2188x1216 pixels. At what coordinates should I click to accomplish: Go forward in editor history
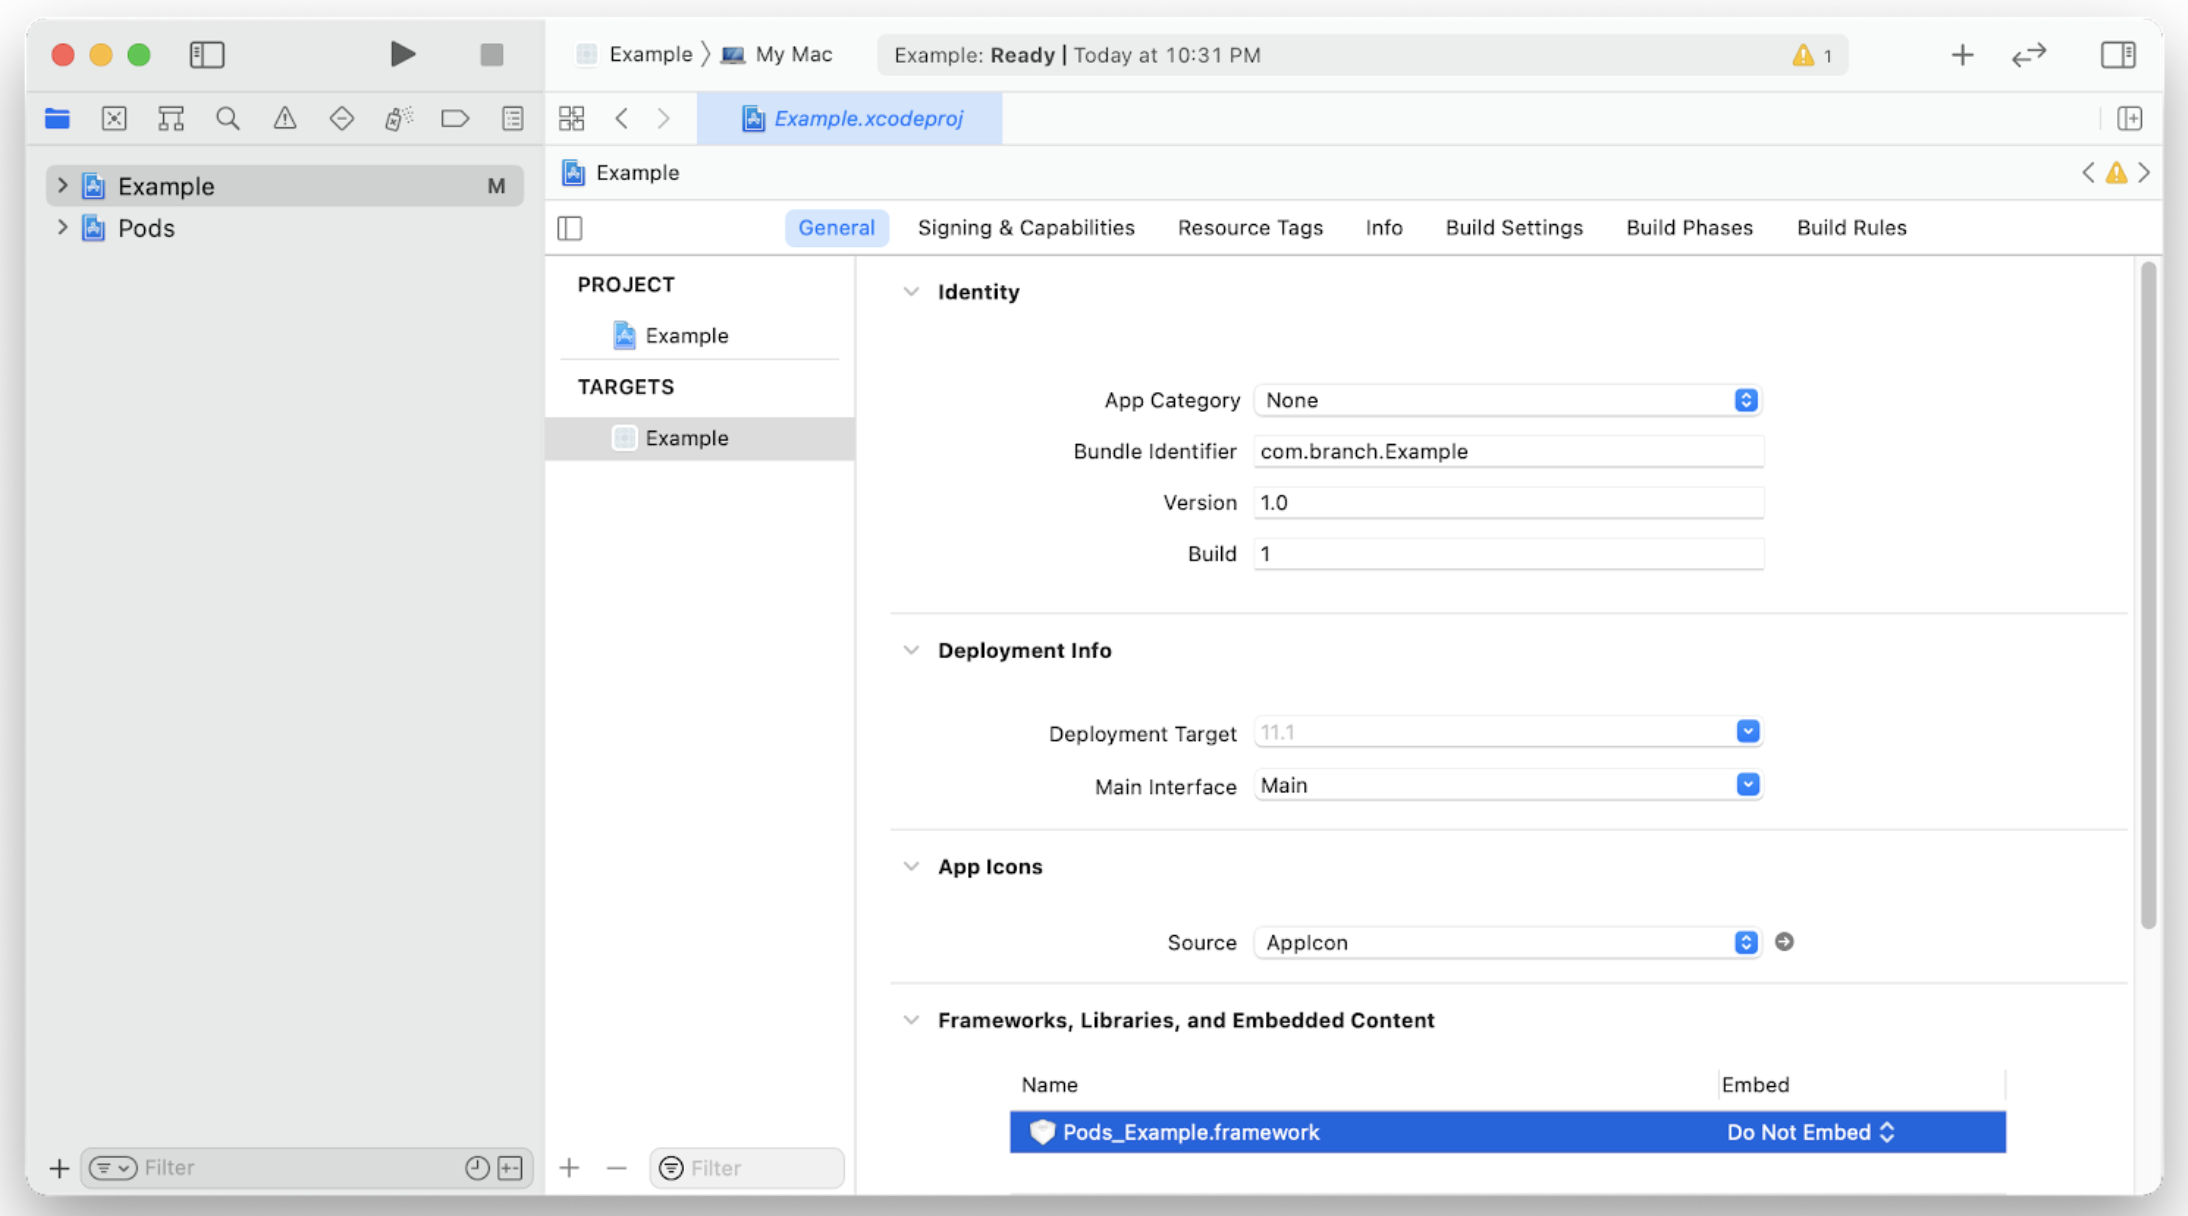(664, 119)
